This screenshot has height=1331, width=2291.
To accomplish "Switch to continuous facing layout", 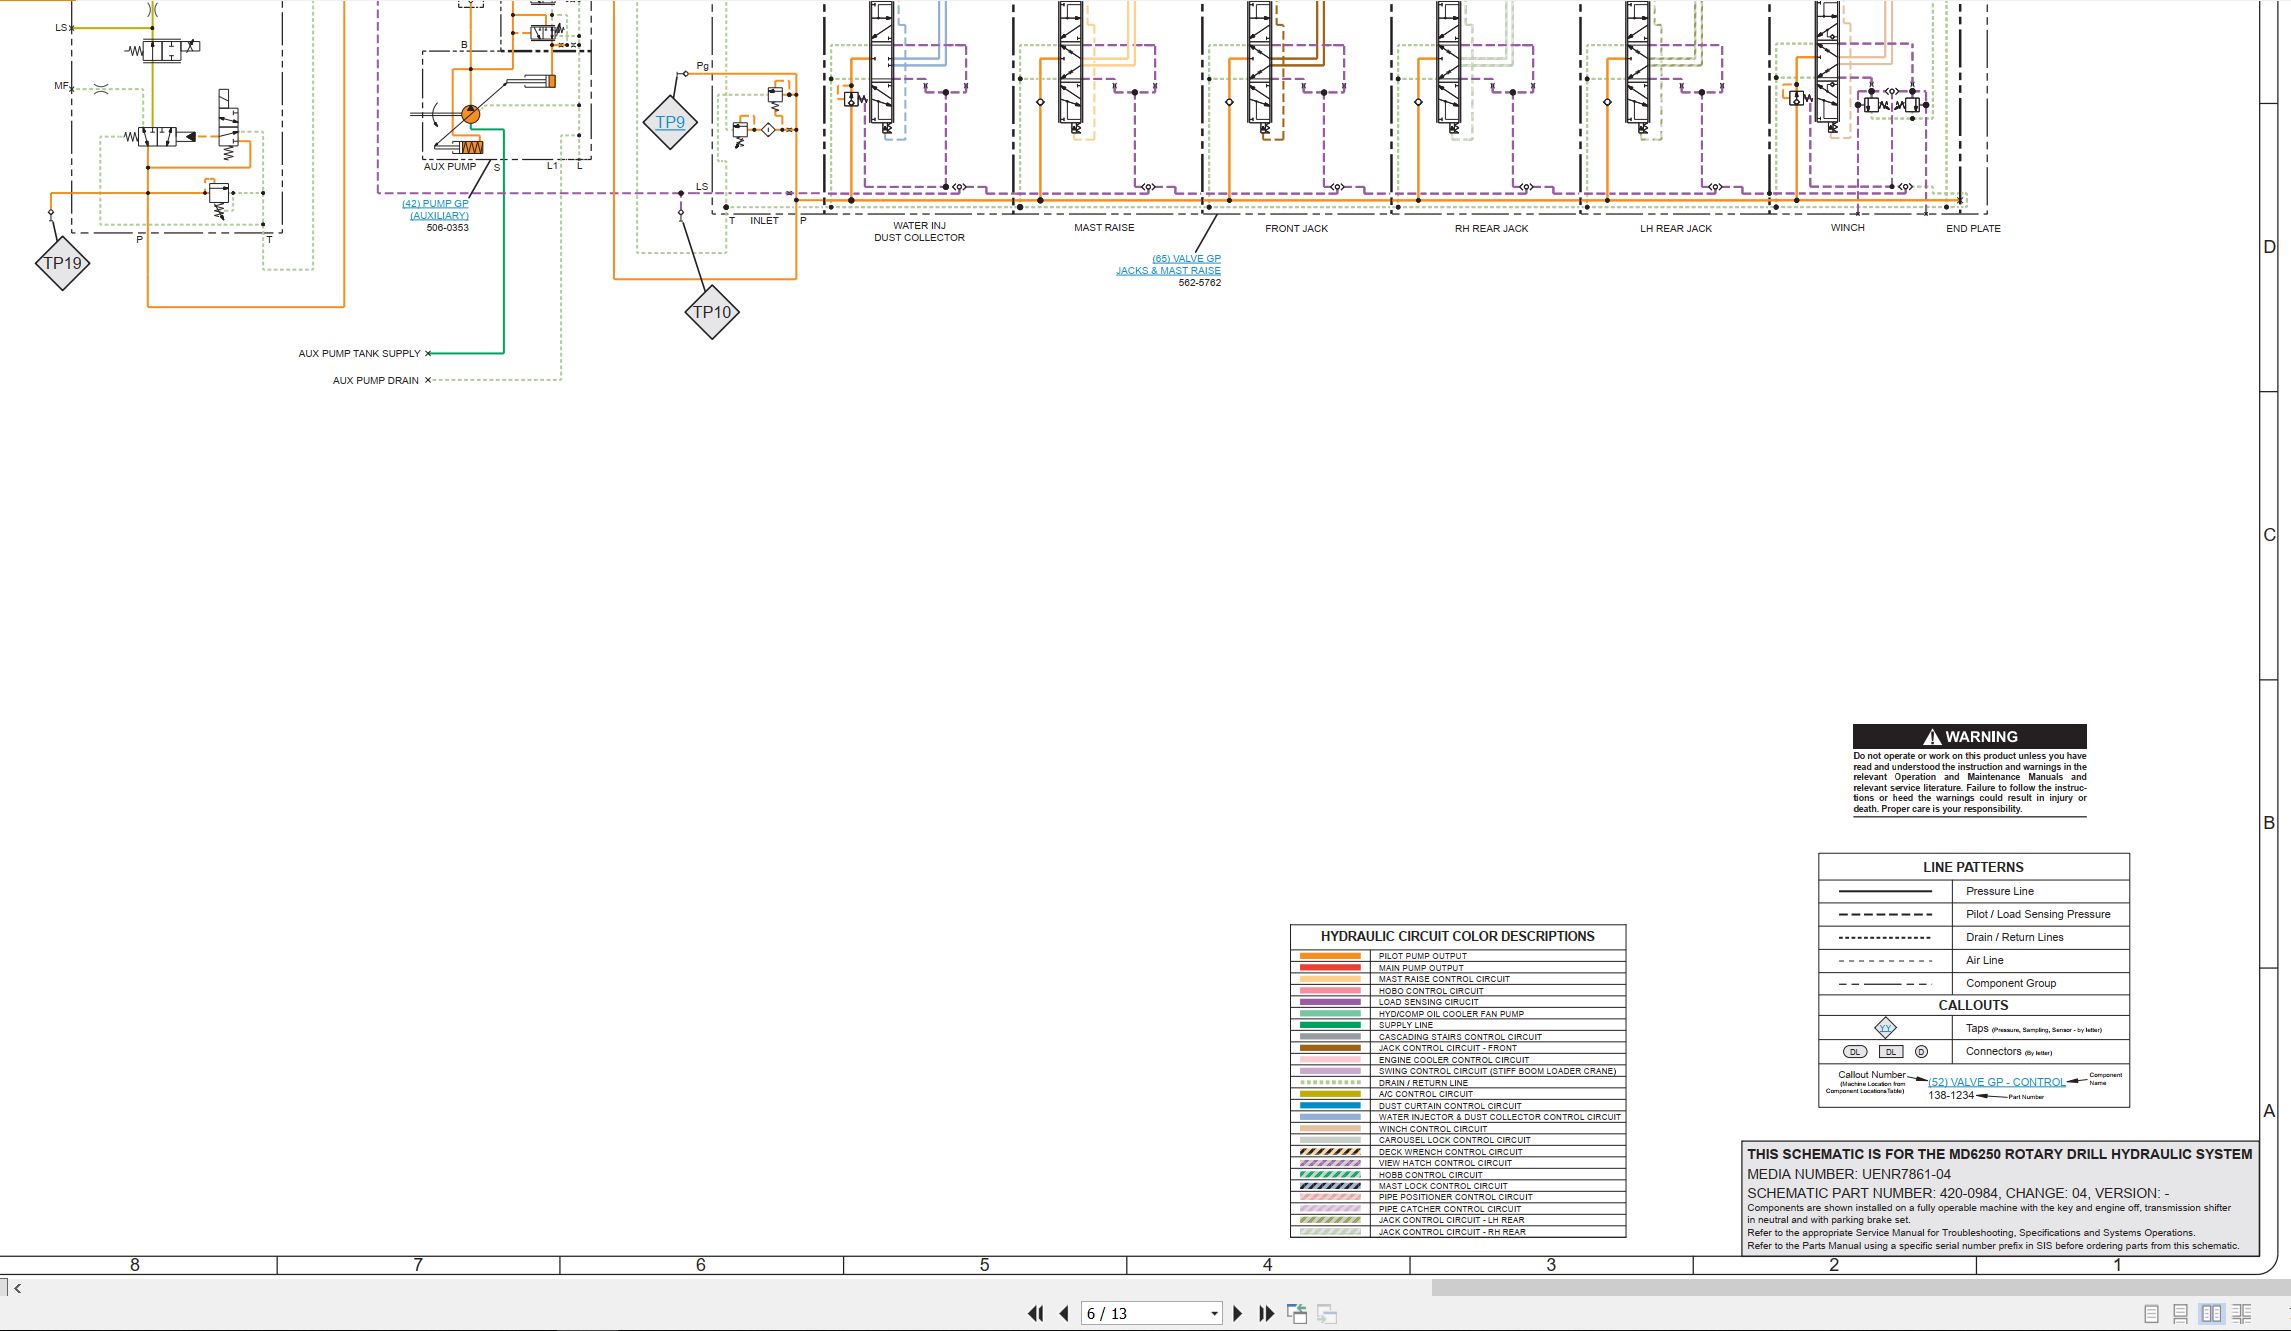I will coord(2242,1314).
